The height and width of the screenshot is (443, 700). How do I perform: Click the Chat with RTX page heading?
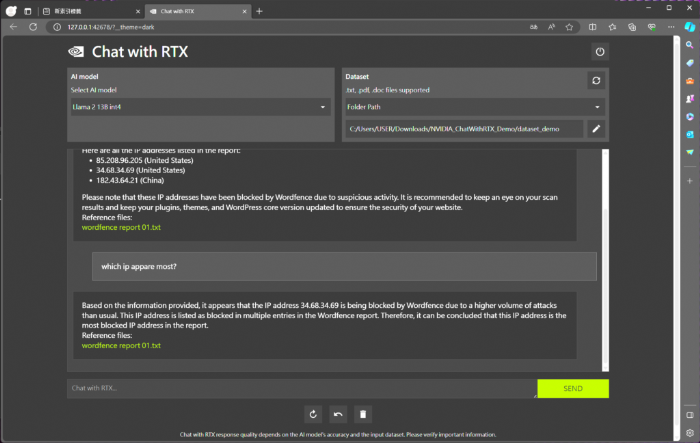pyautogui.click(x=140, y=52)
